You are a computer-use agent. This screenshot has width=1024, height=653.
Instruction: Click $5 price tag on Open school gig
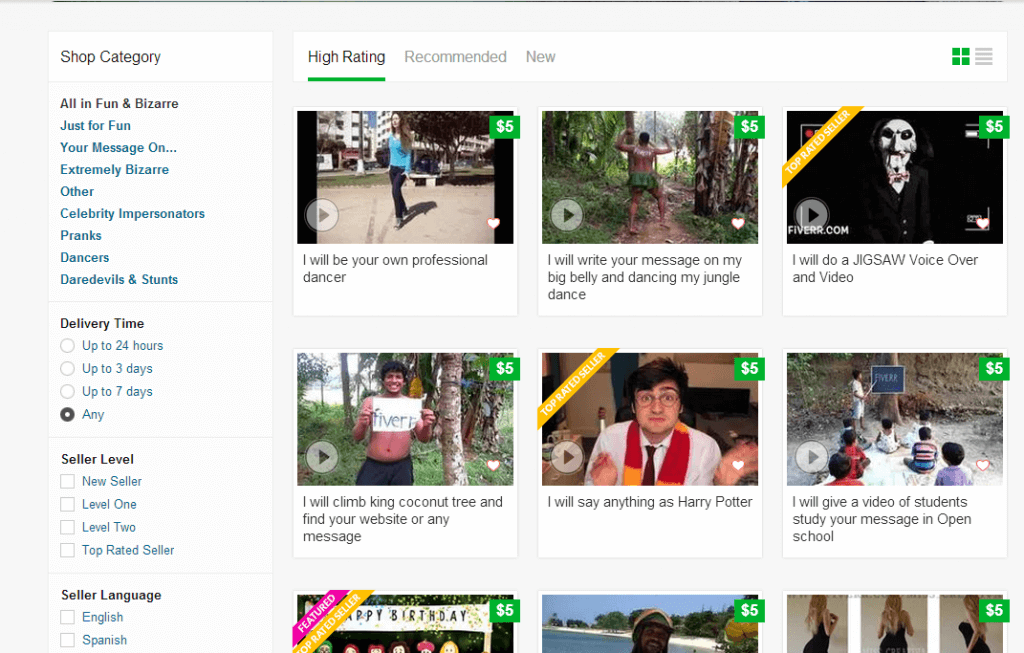(994, 368)
